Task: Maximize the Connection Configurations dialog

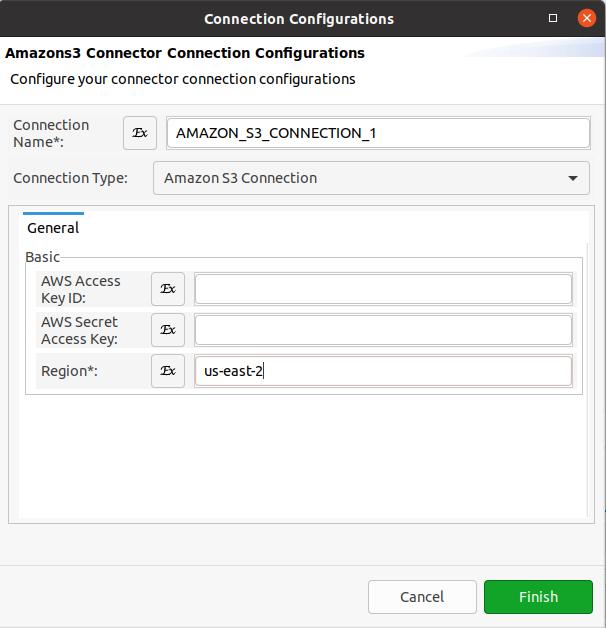Action: (553, 18)
